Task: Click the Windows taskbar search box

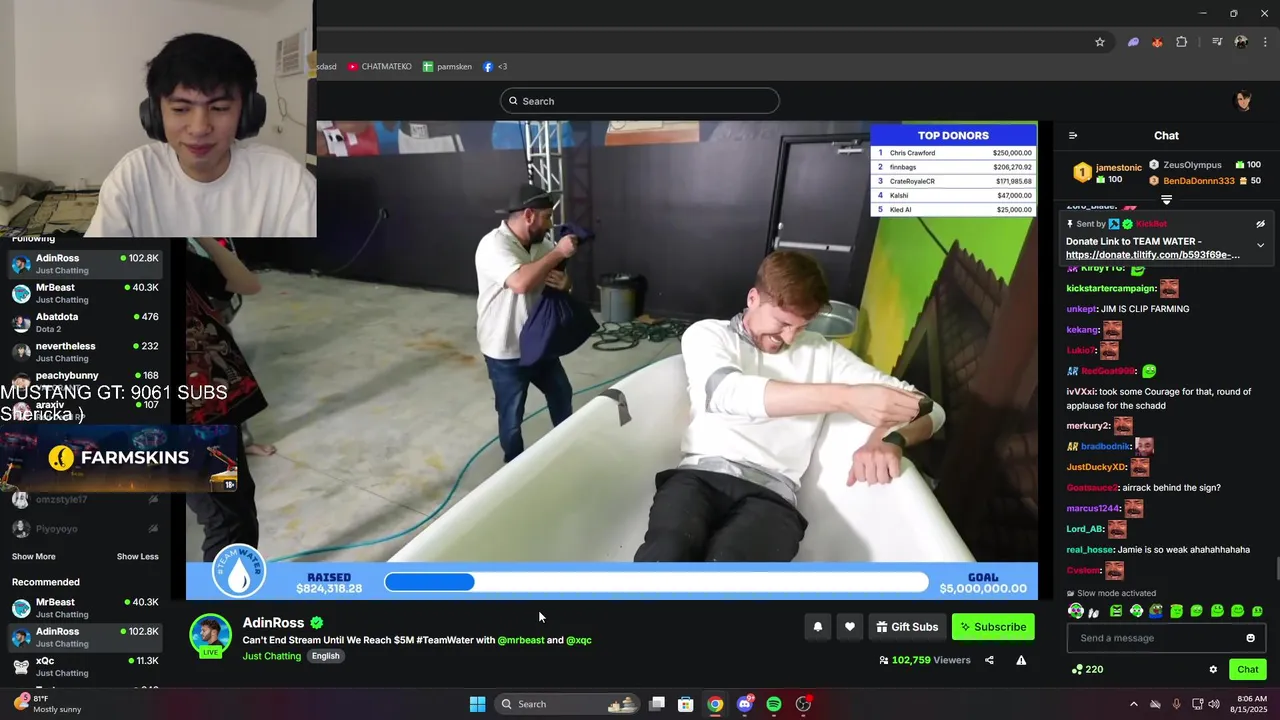Action: 567,704
